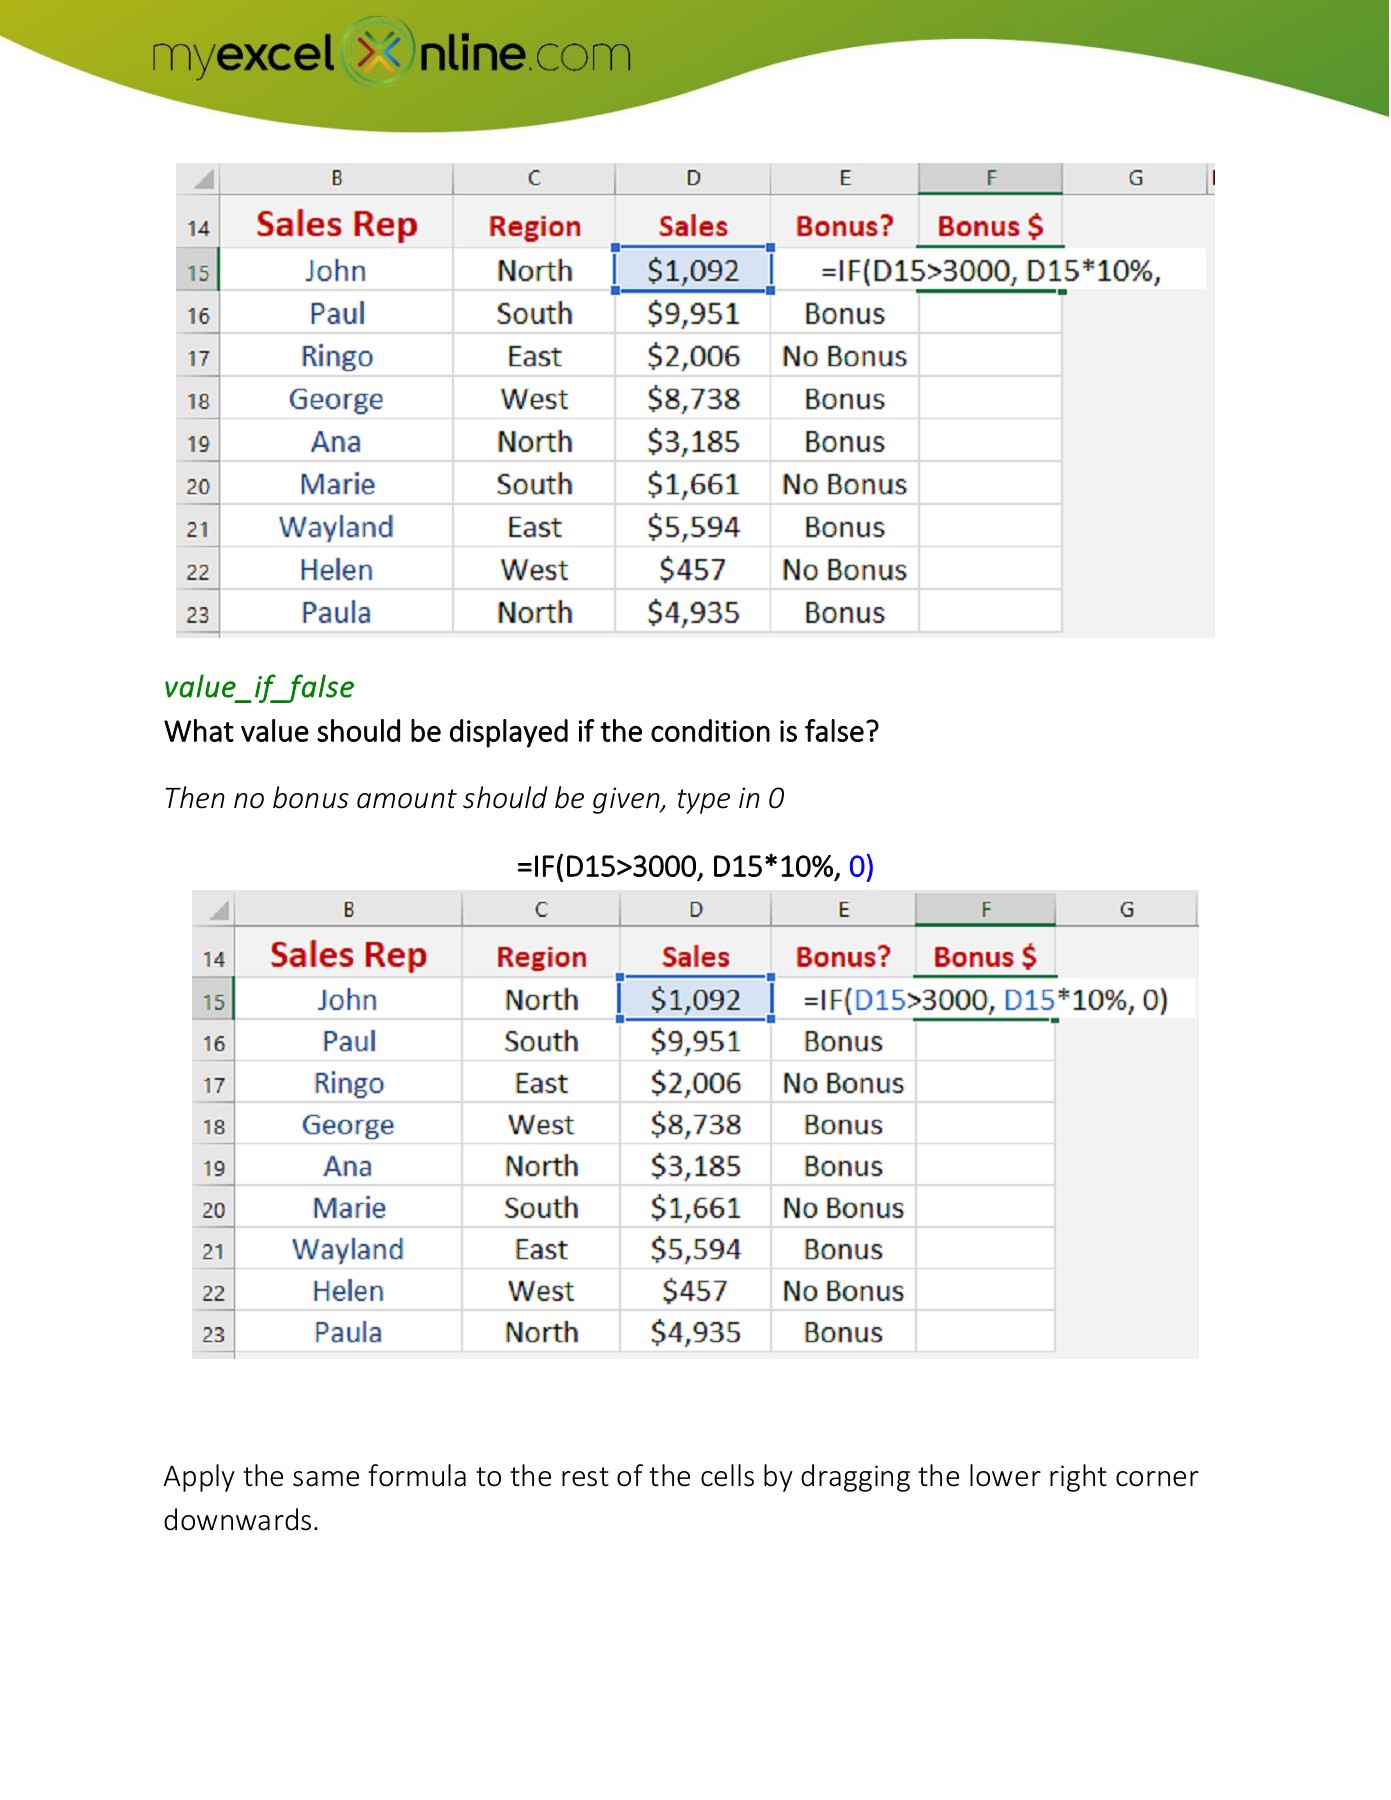Select the Wayland cell in the lower table
Screen dimensions: 1391x1800
click(347, 1249)
